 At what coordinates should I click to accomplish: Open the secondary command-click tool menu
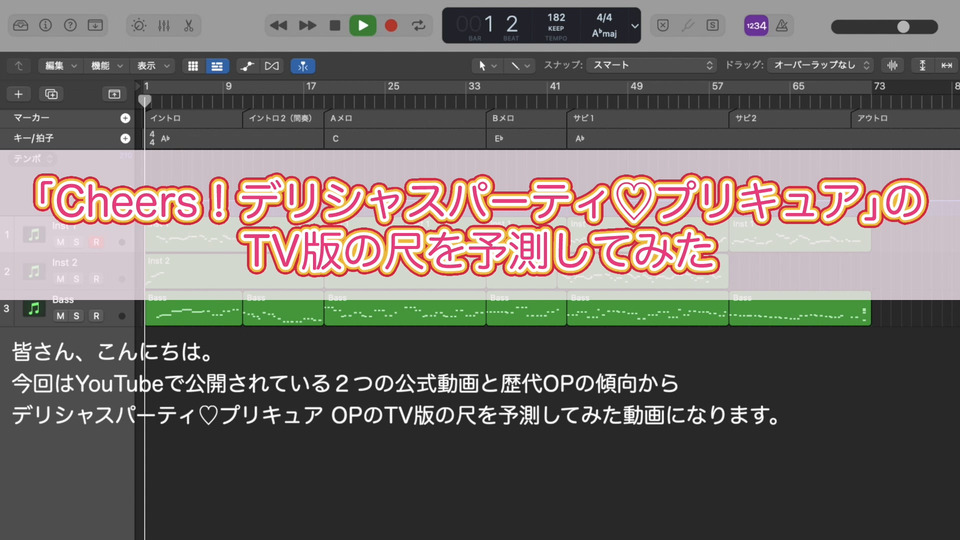click(520, 66)
